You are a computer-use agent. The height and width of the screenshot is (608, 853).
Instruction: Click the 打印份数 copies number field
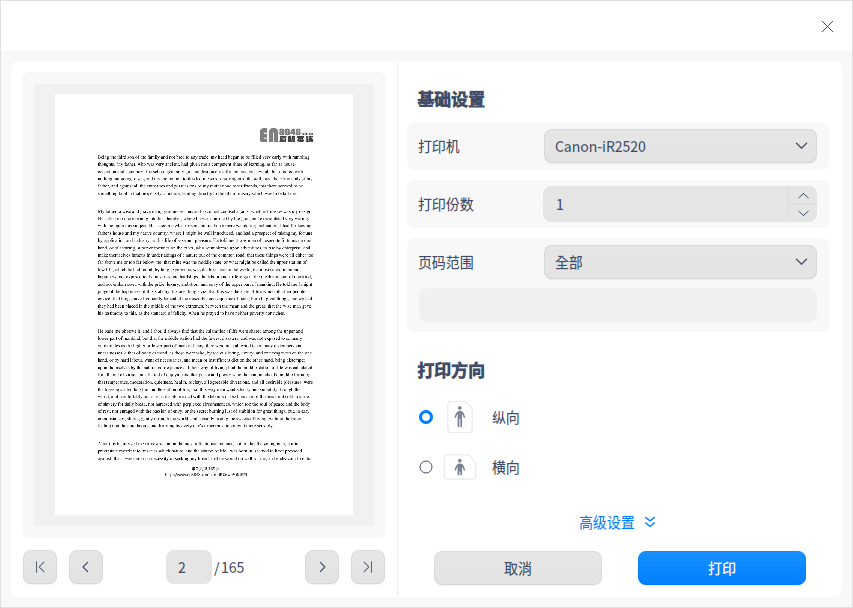[666, 204]
